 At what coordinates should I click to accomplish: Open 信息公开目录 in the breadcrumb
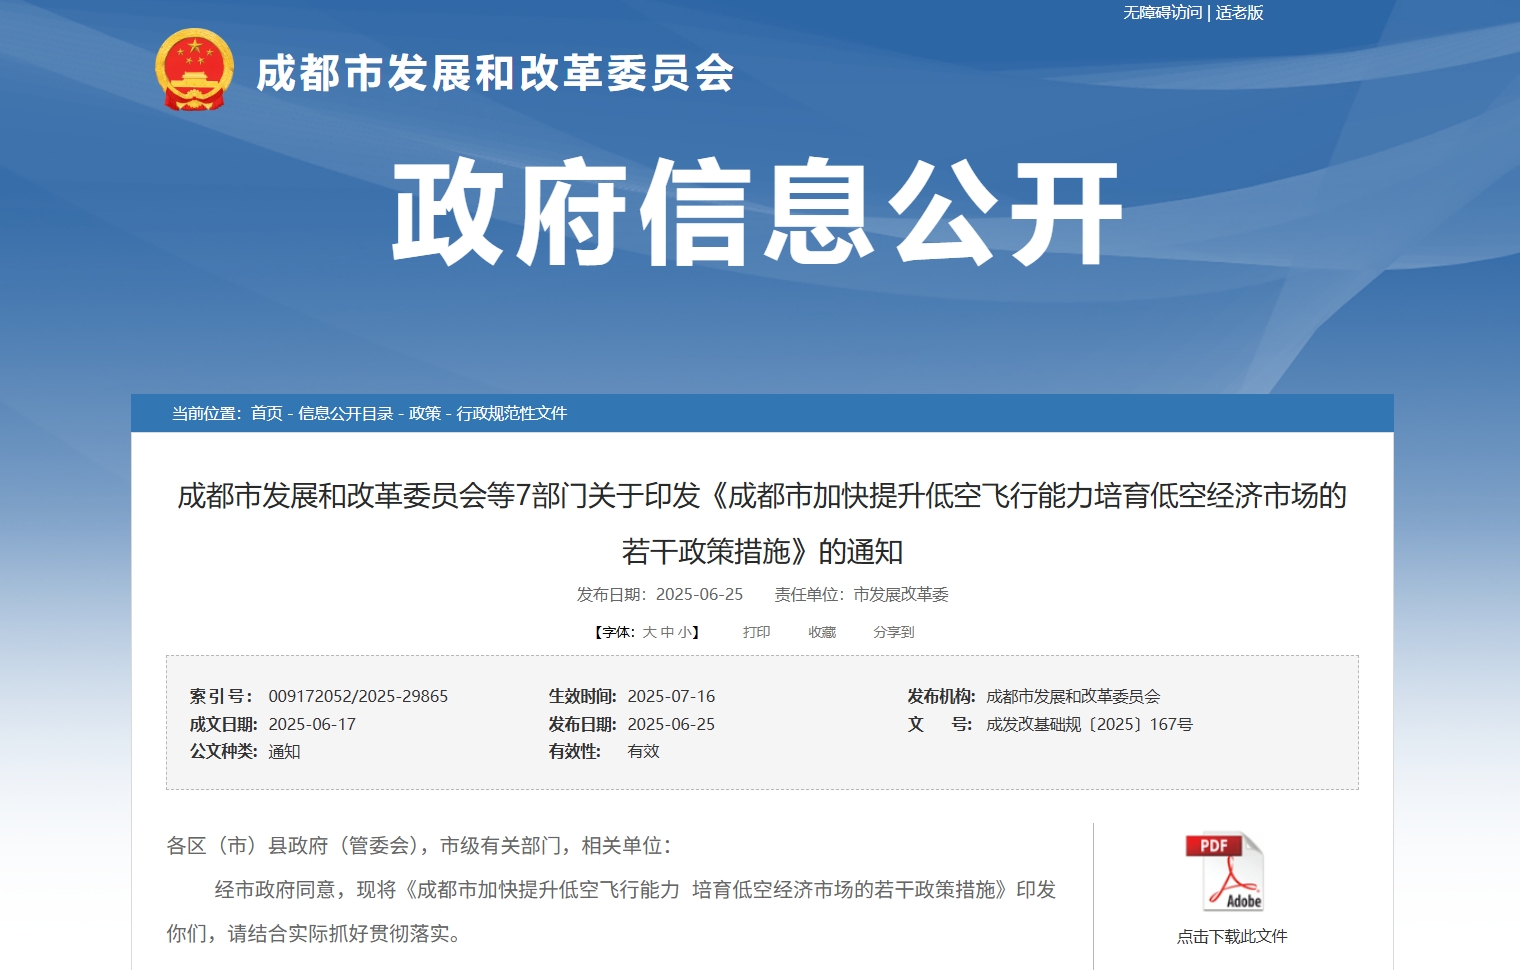tap(345, 413)
